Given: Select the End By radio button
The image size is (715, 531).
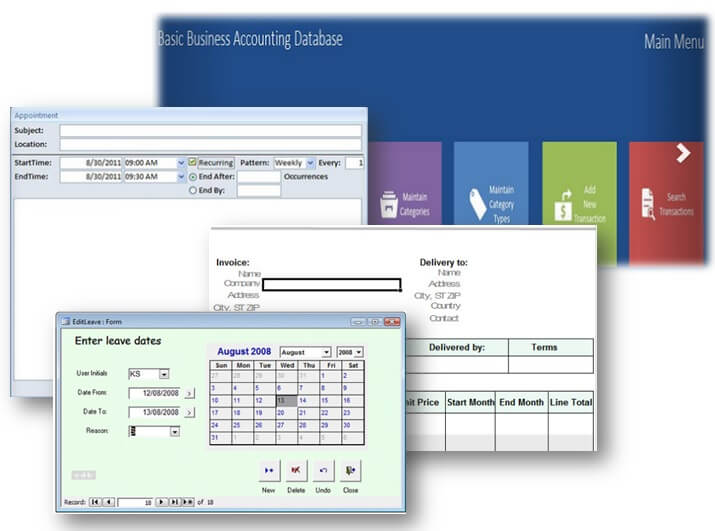Looking at the screenshot, I should tap(193, 190).
